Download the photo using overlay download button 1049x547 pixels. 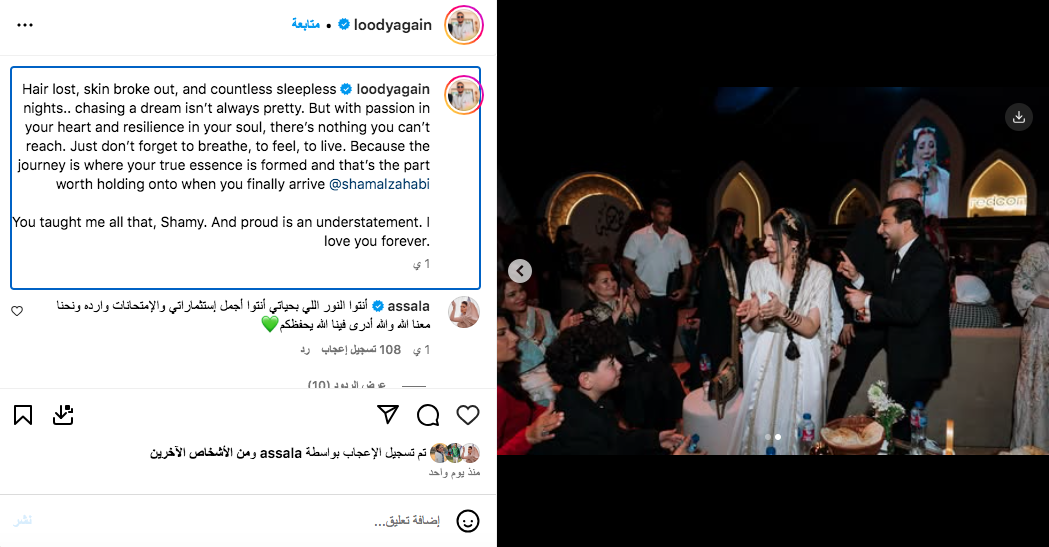click(x=1018, y=117)
